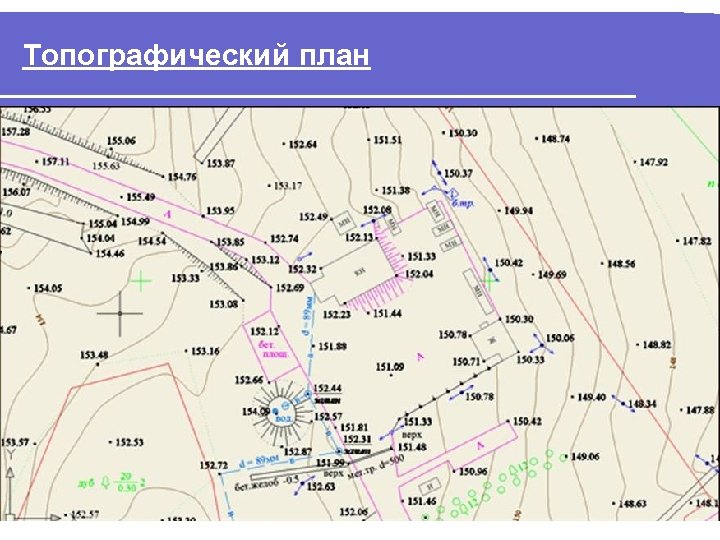Click elevation mark 148.63
This screenshot has width=720, height=540.
point(632,504)
